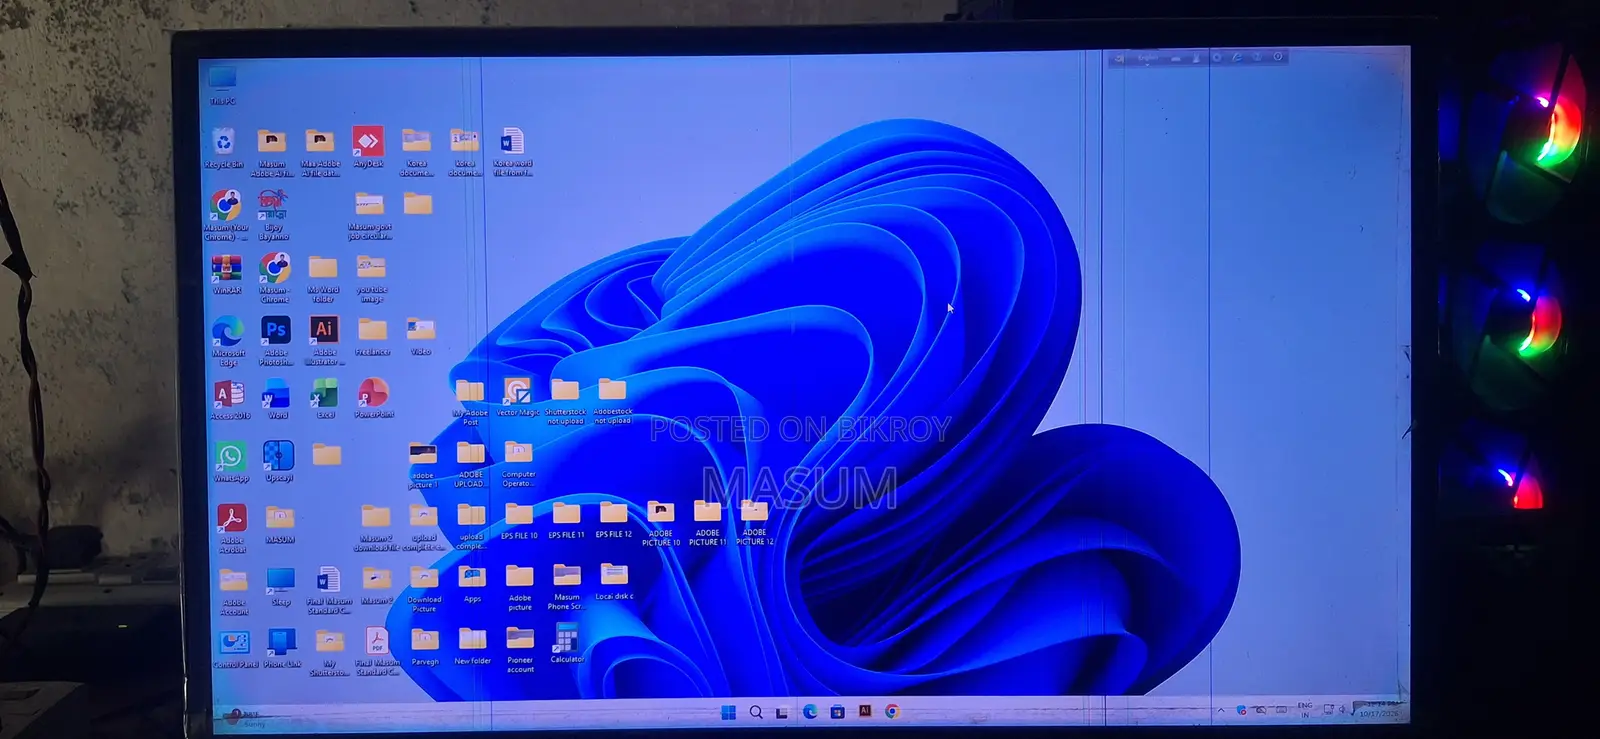Open Adobe Acrobat shortcut
The width and height of the screenshot is (1600, 739).
pos(232,529)
